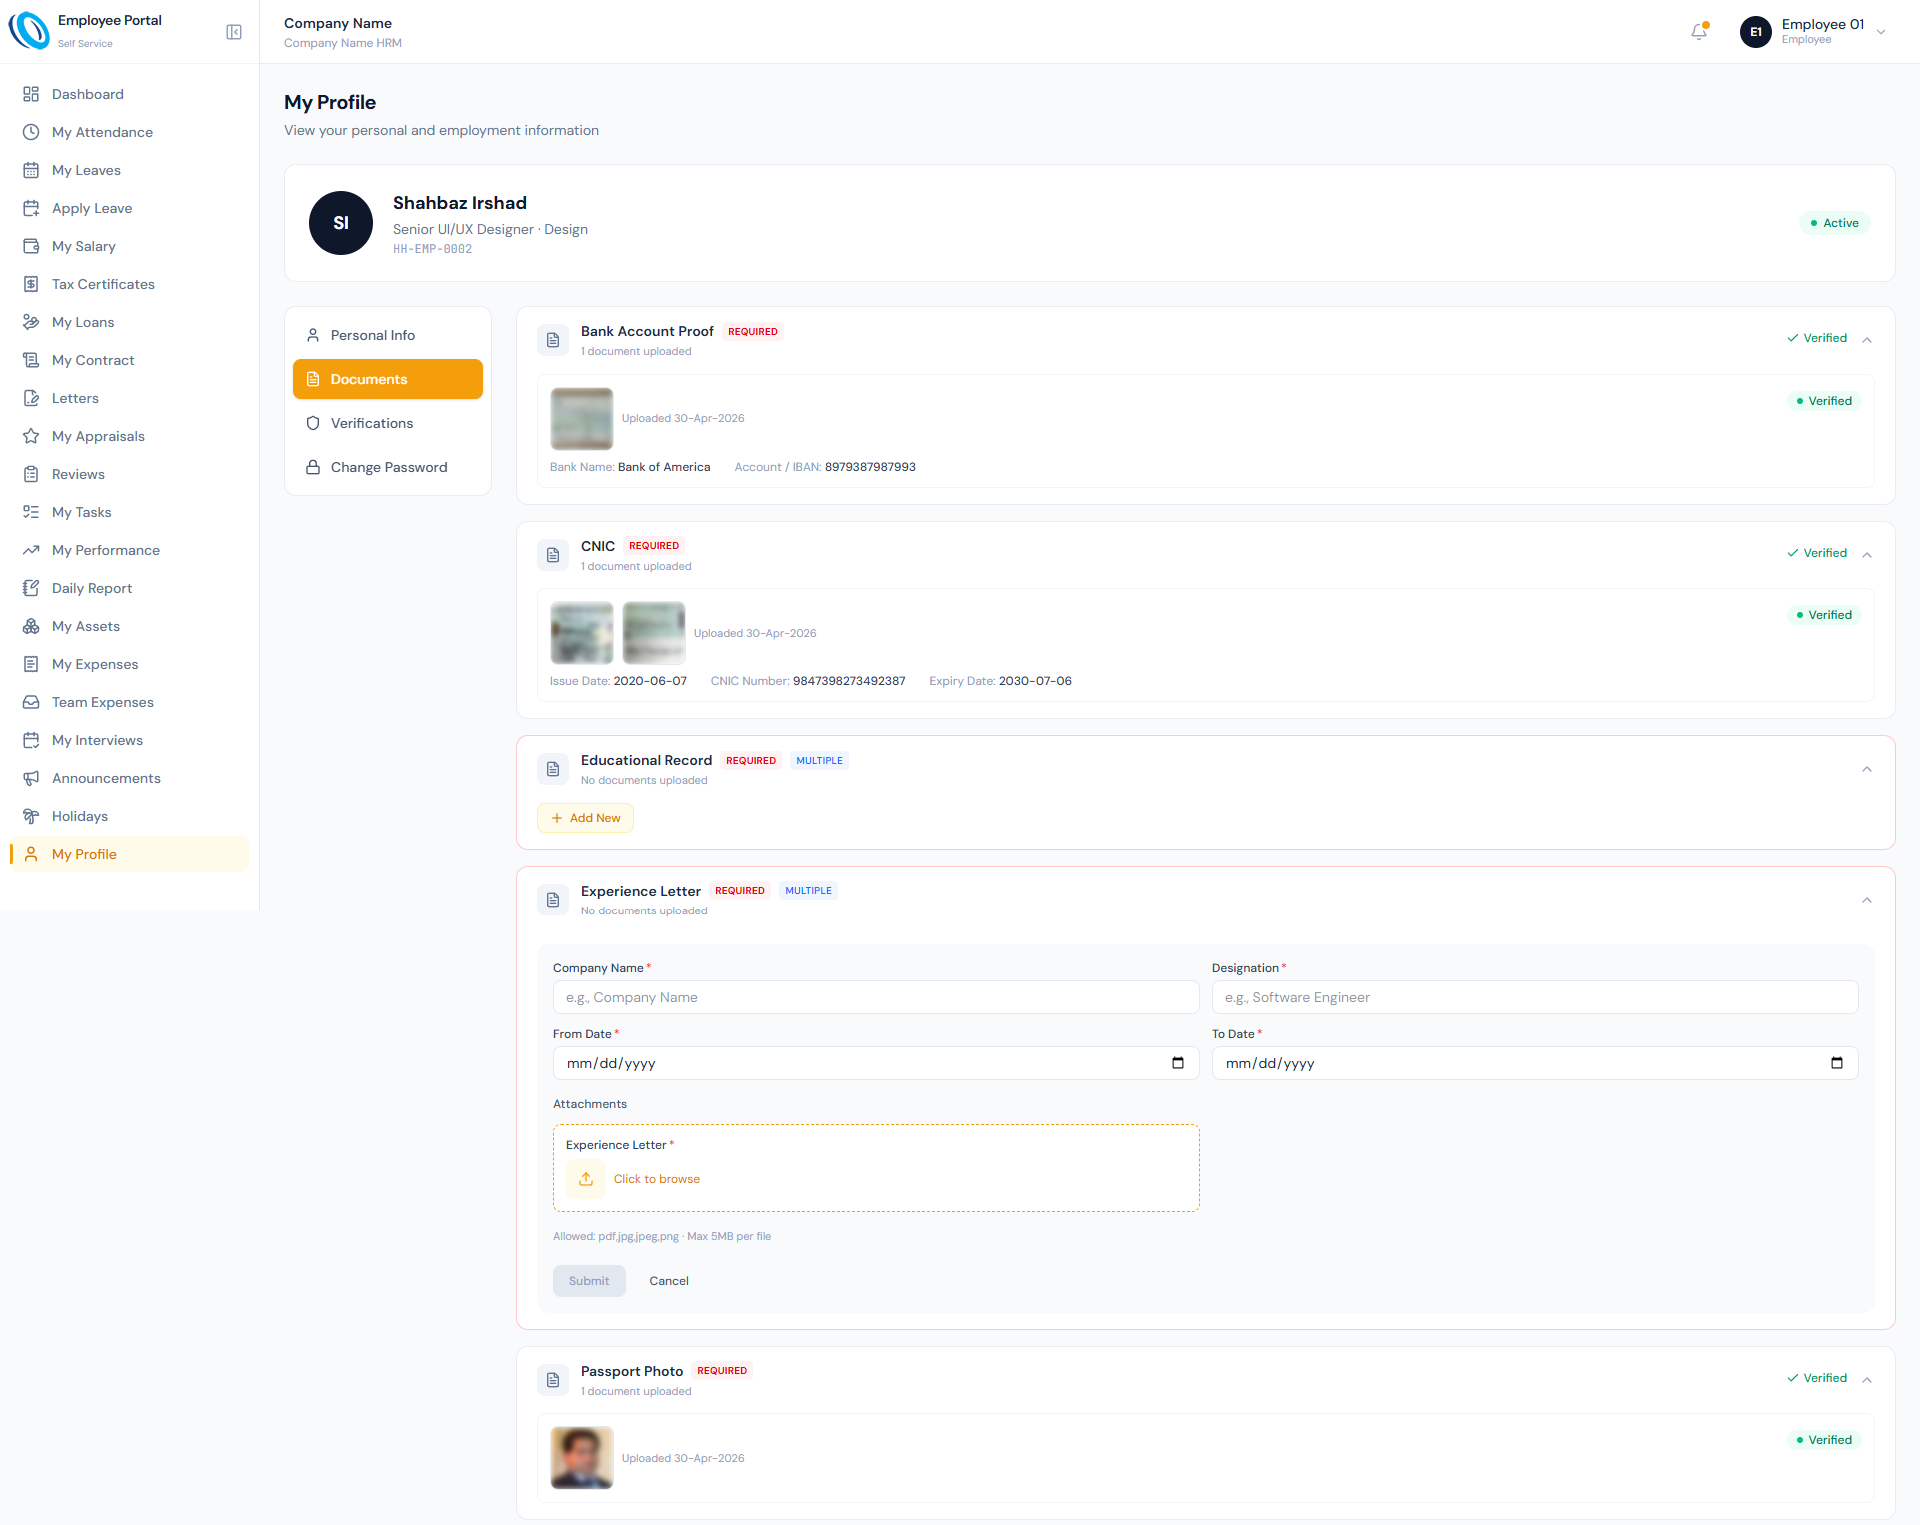Select the Documents tab
The image size is (1920, 1525).
coord(388,379)
